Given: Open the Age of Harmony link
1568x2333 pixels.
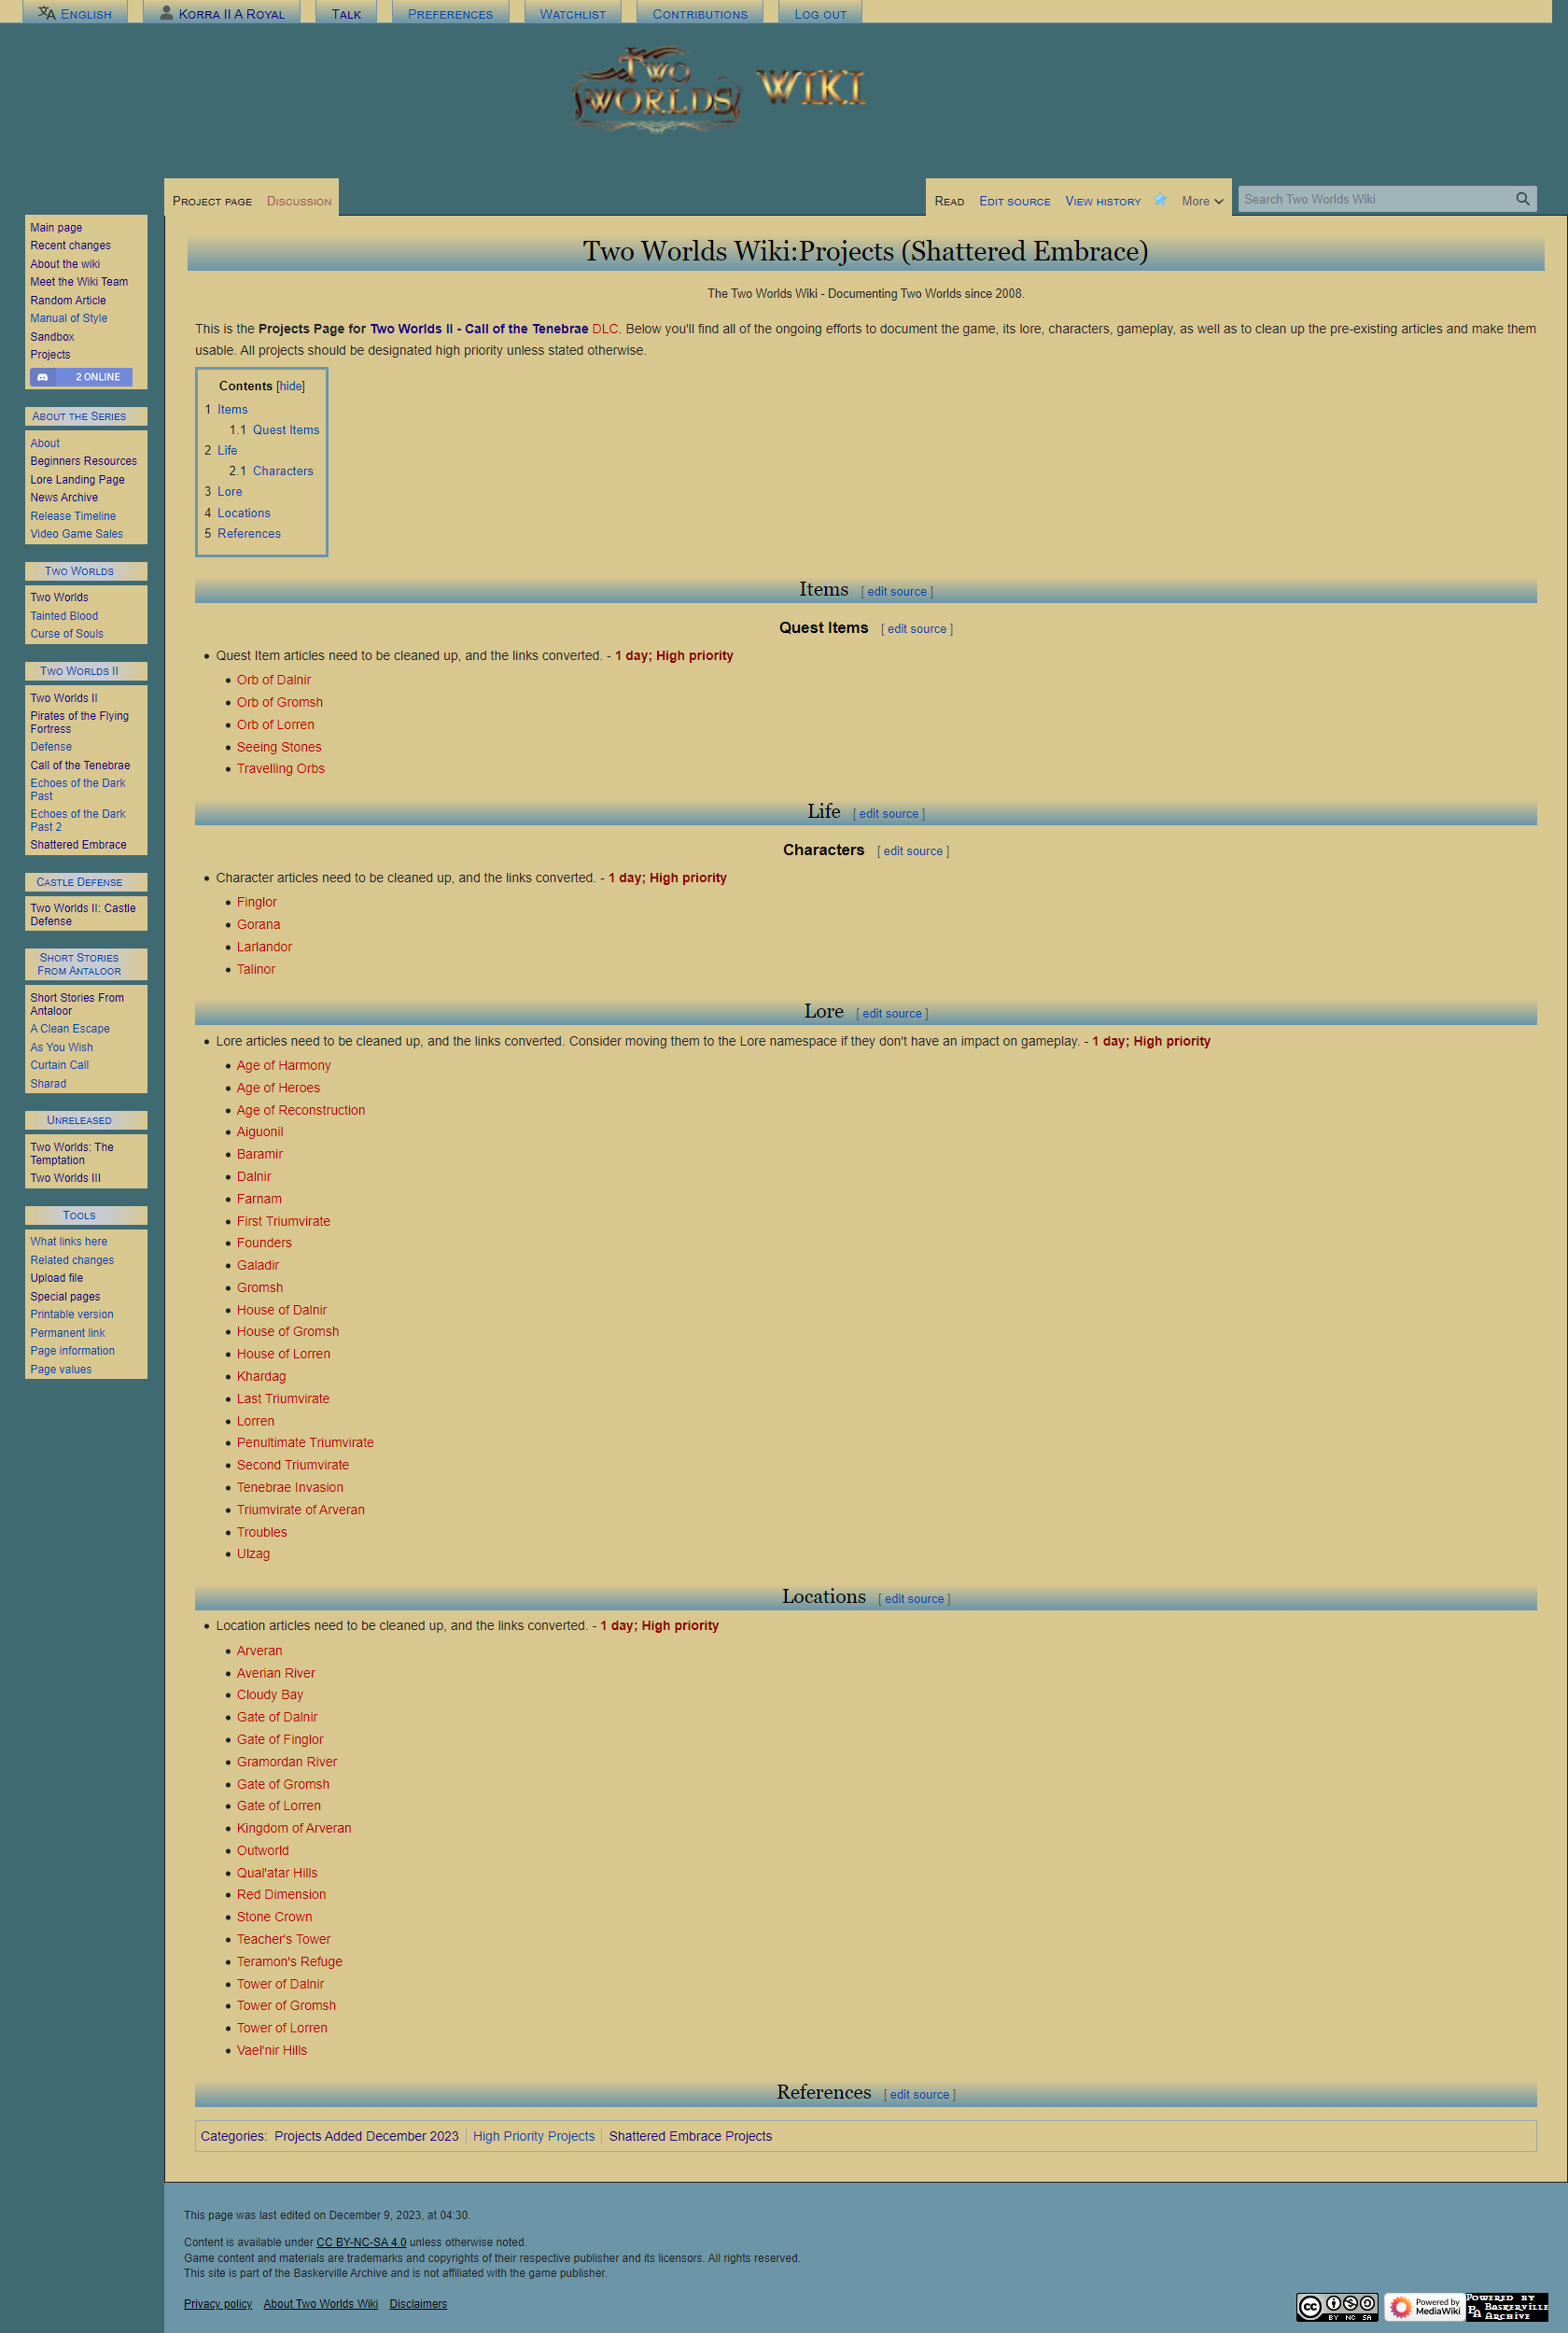Looking at the screenshot, I should 284,1066.
